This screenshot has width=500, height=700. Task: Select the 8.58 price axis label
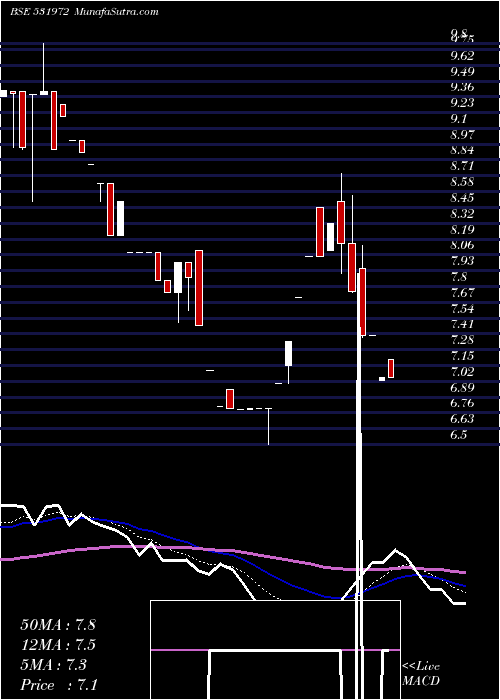(x=462, y=183)
